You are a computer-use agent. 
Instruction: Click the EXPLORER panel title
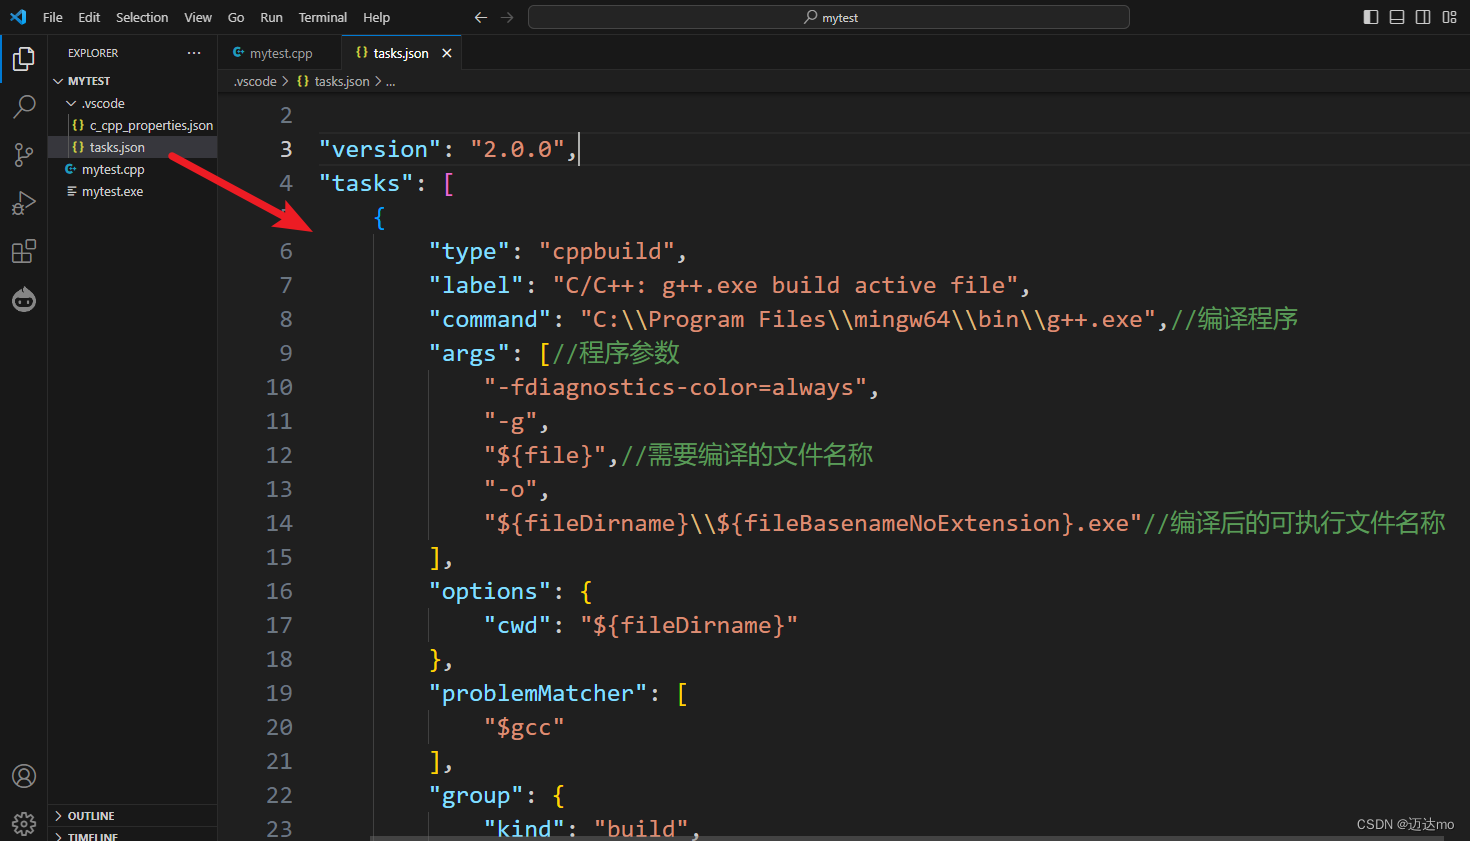click(93, 53)
